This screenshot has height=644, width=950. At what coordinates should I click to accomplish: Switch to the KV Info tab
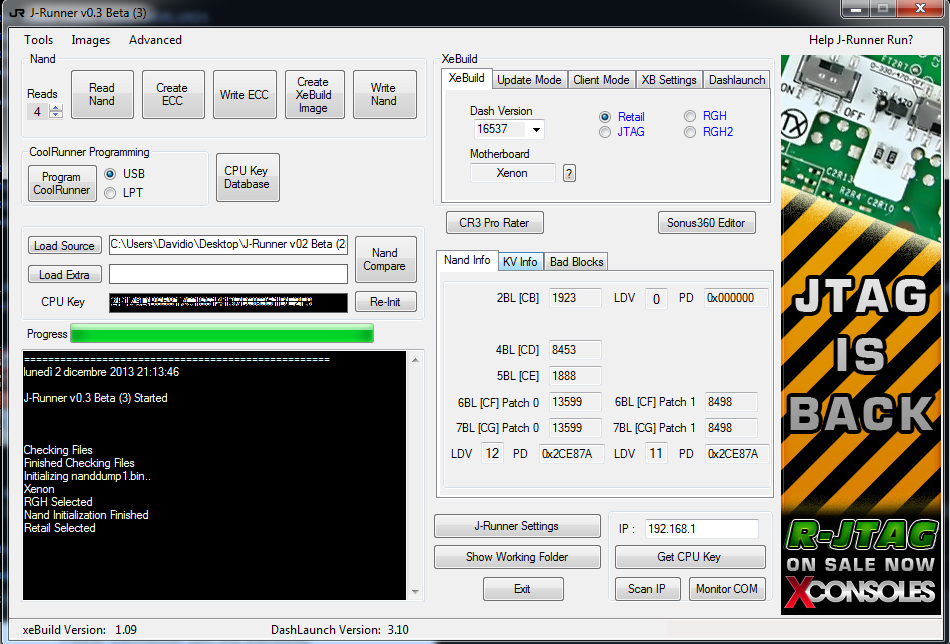pyautogui.click(x=520, y=262)
